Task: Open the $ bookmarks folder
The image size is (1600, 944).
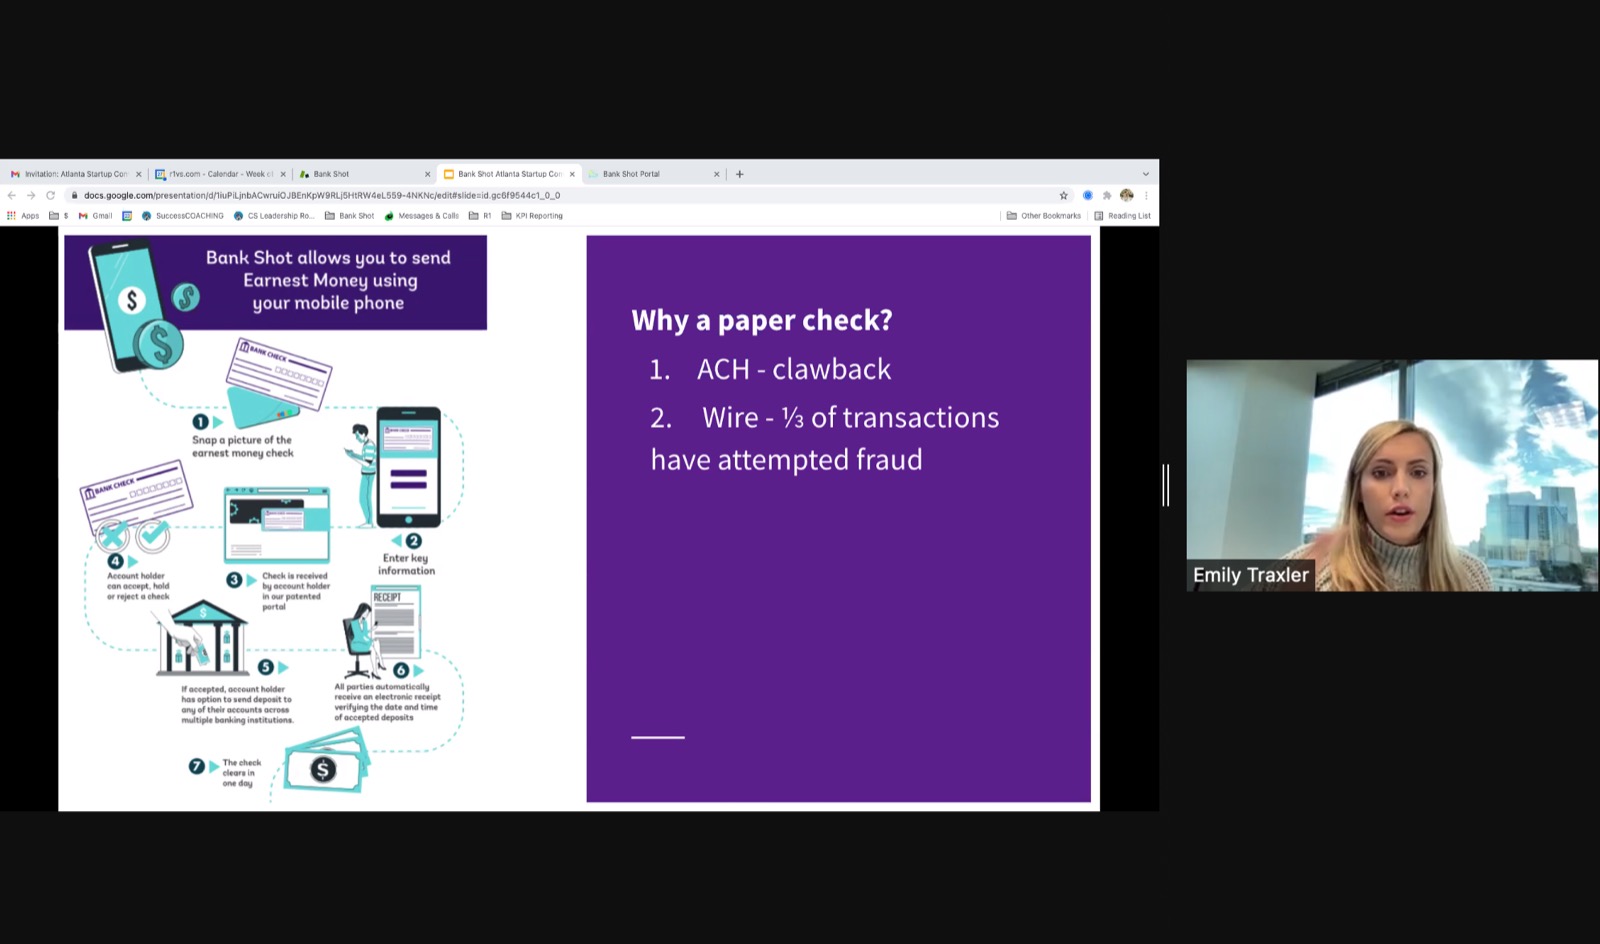Action: 59,216
